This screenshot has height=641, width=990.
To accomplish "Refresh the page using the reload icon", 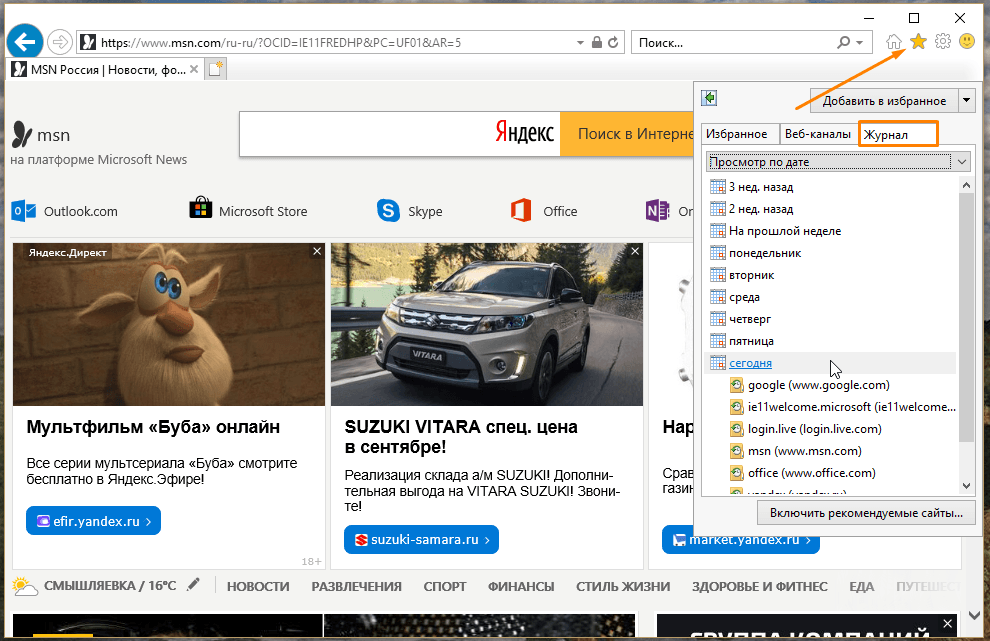I will point(613,42).
